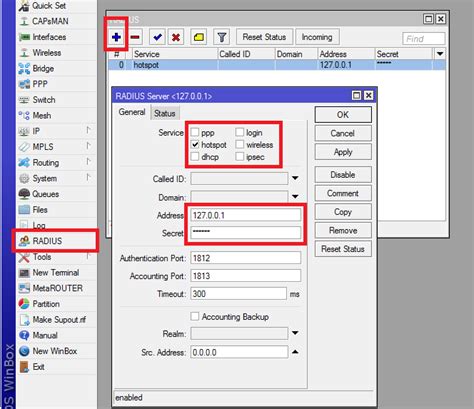Select the General tab
The width and height of the screenshot is (474, 409).
tap(132, 112)
